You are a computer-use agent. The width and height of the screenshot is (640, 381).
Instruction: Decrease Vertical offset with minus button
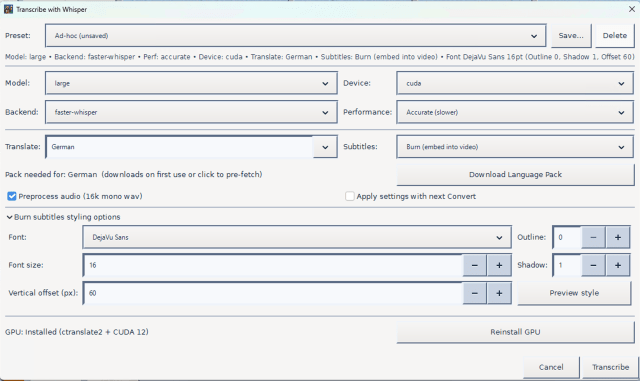point(474,293)
